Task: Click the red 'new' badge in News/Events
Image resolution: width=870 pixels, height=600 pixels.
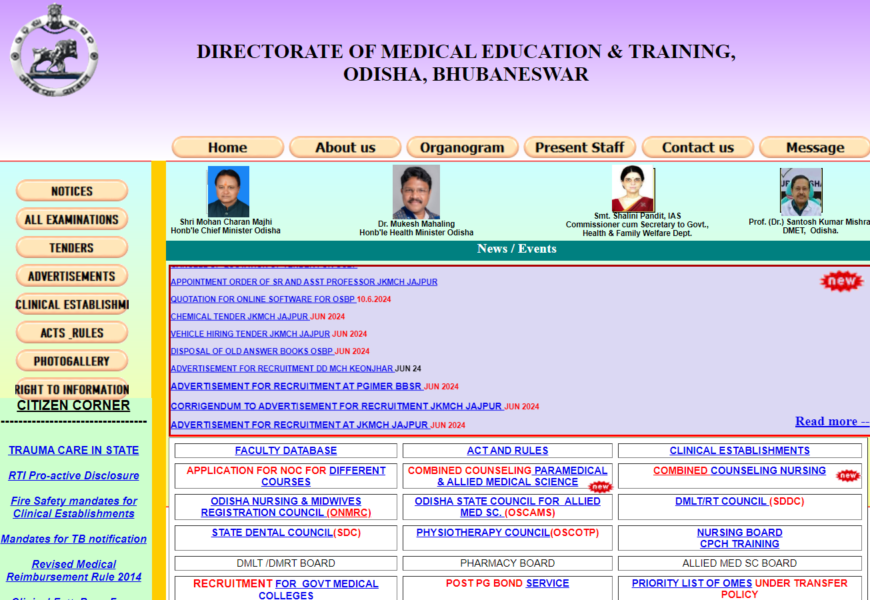Action: (842, 281)
